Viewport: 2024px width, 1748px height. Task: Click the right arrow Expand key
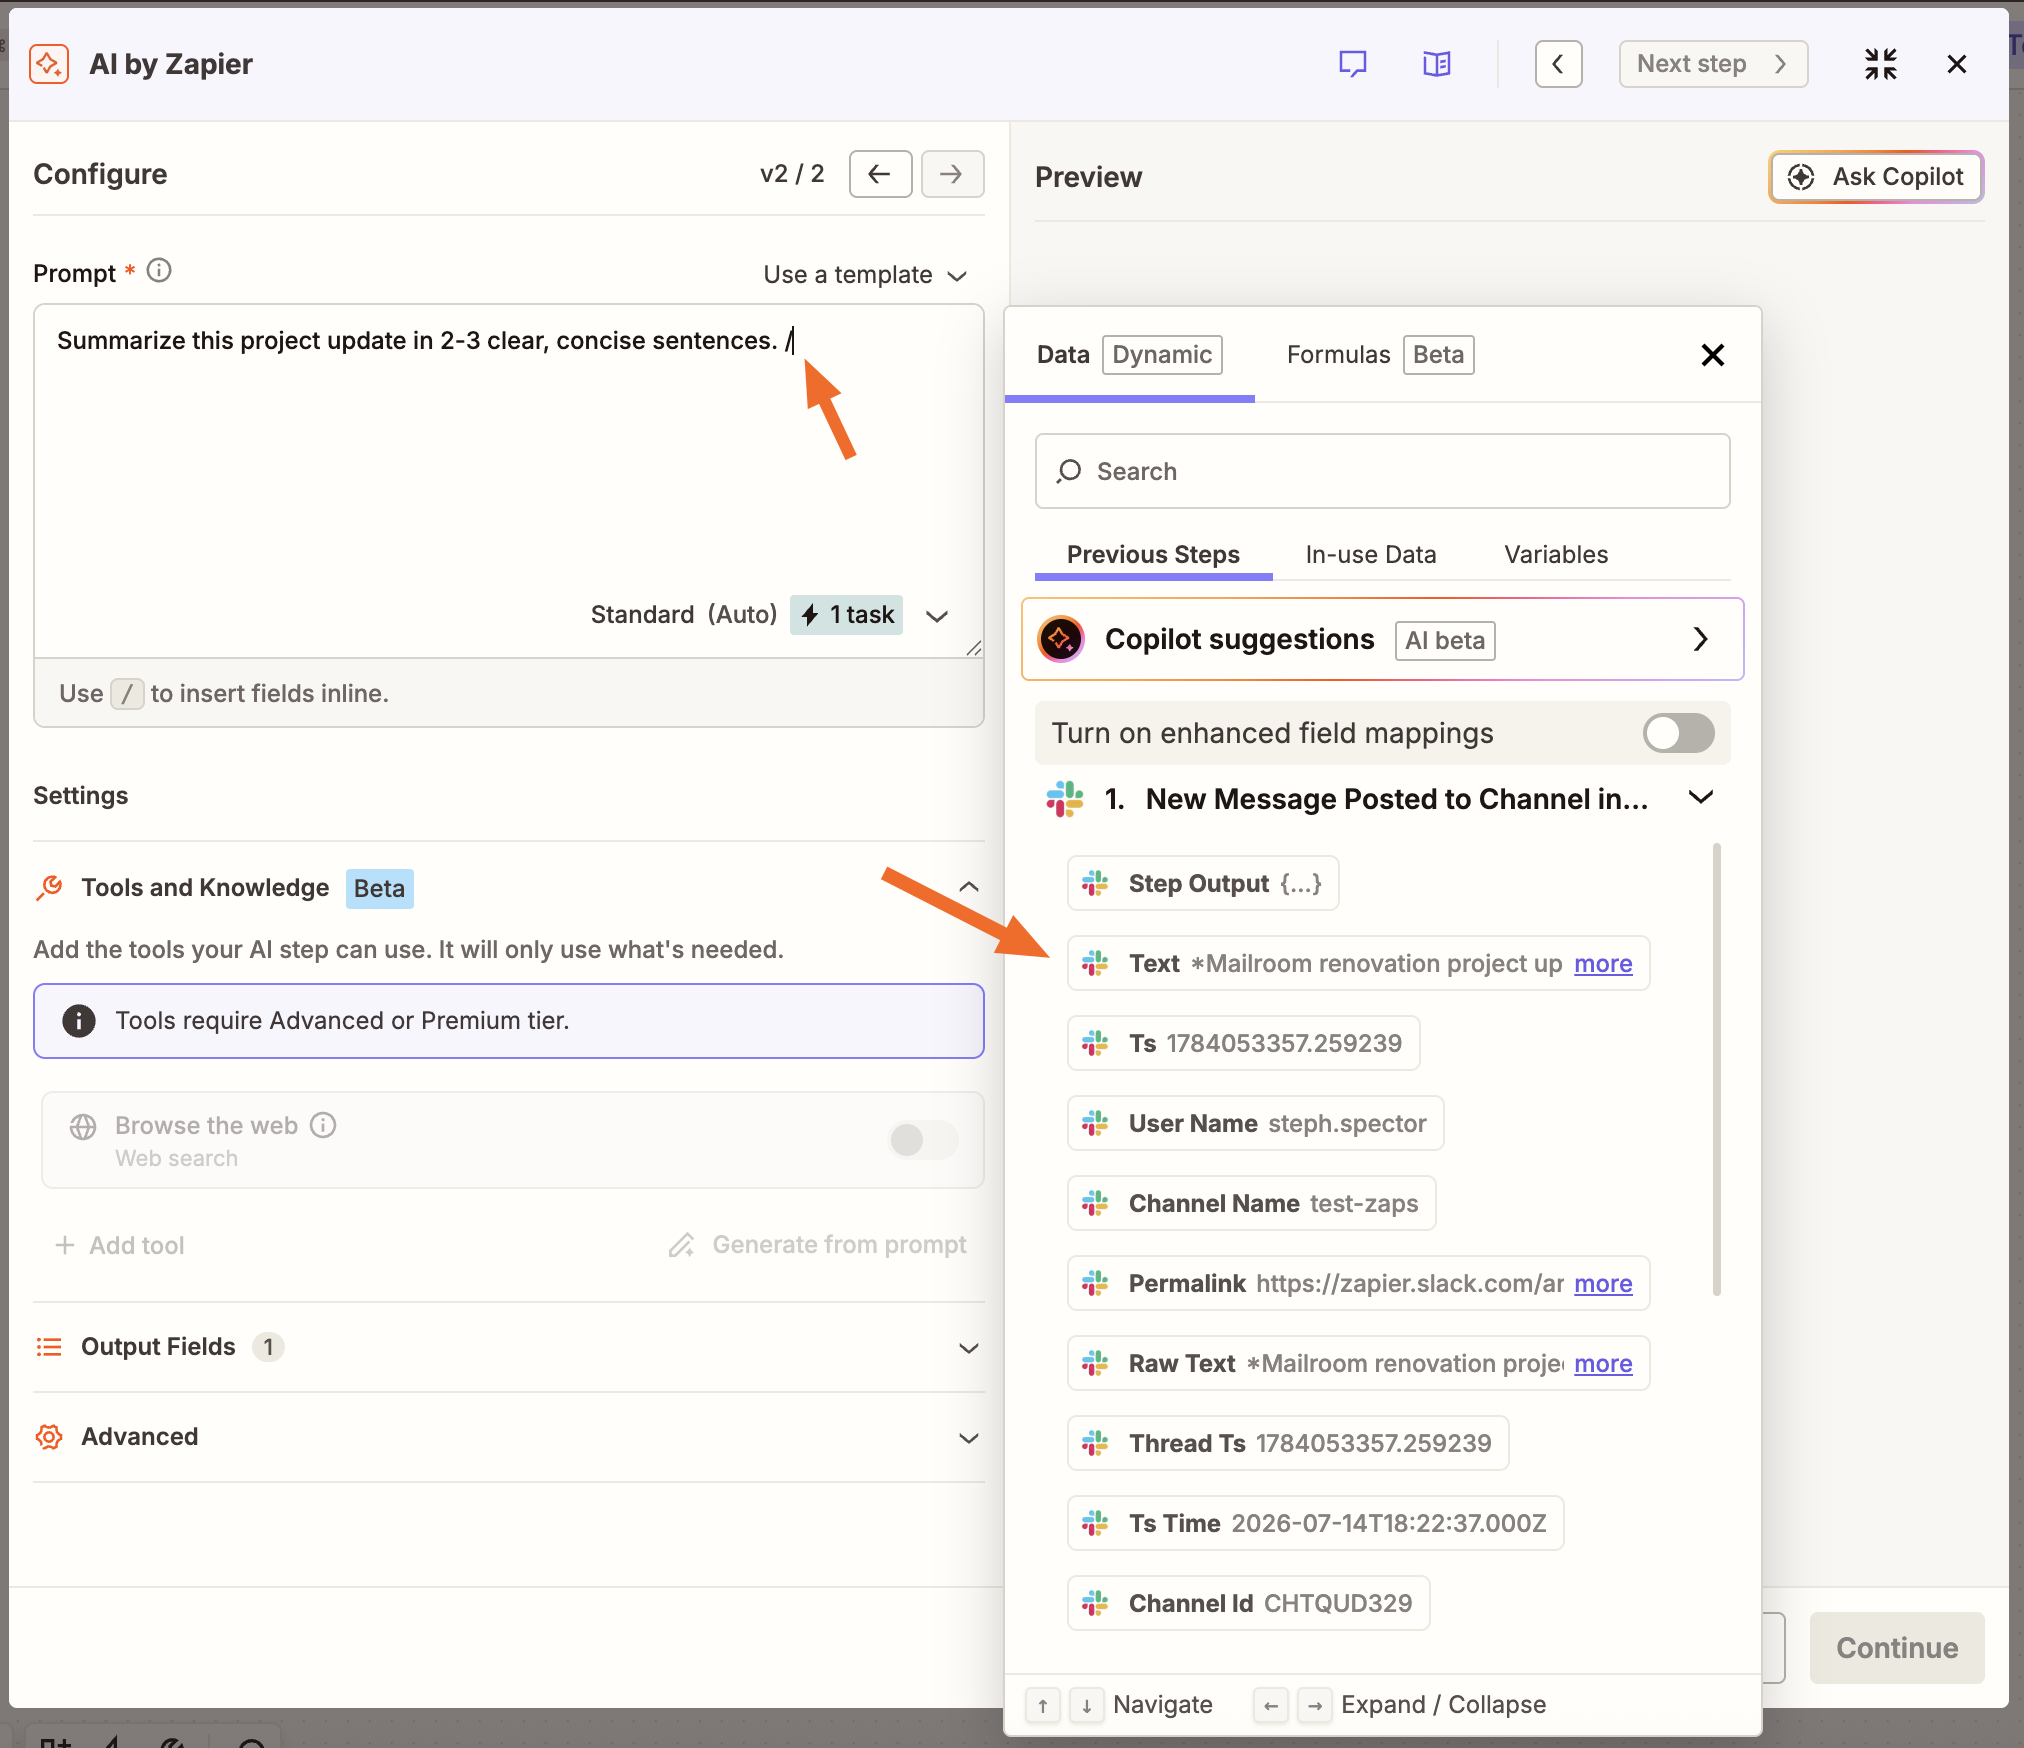(1314, 1705)
